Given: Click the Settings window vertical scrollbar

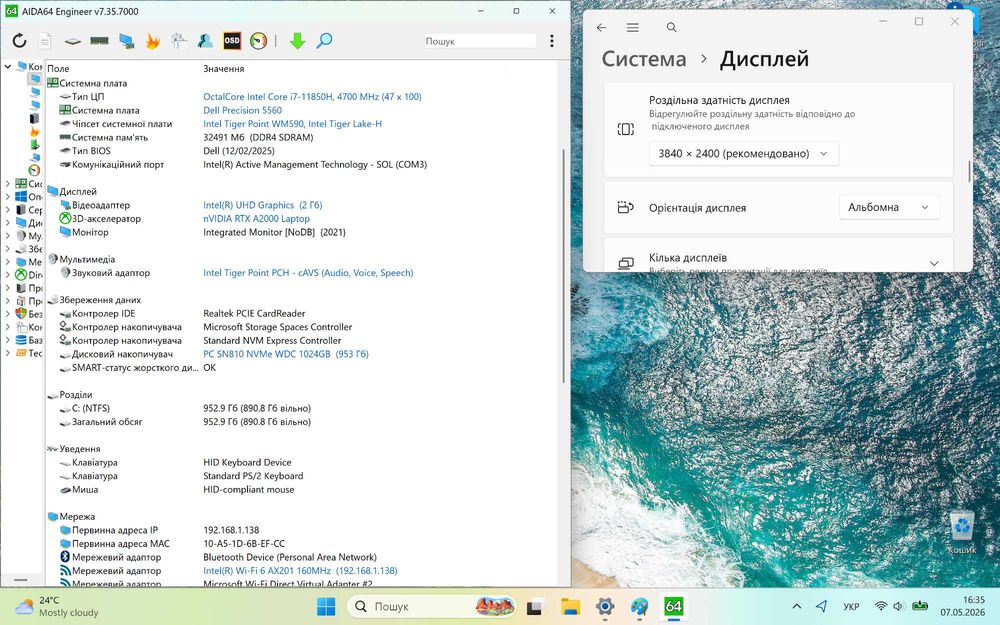Looking at the screenshot, I should (969, 171).
